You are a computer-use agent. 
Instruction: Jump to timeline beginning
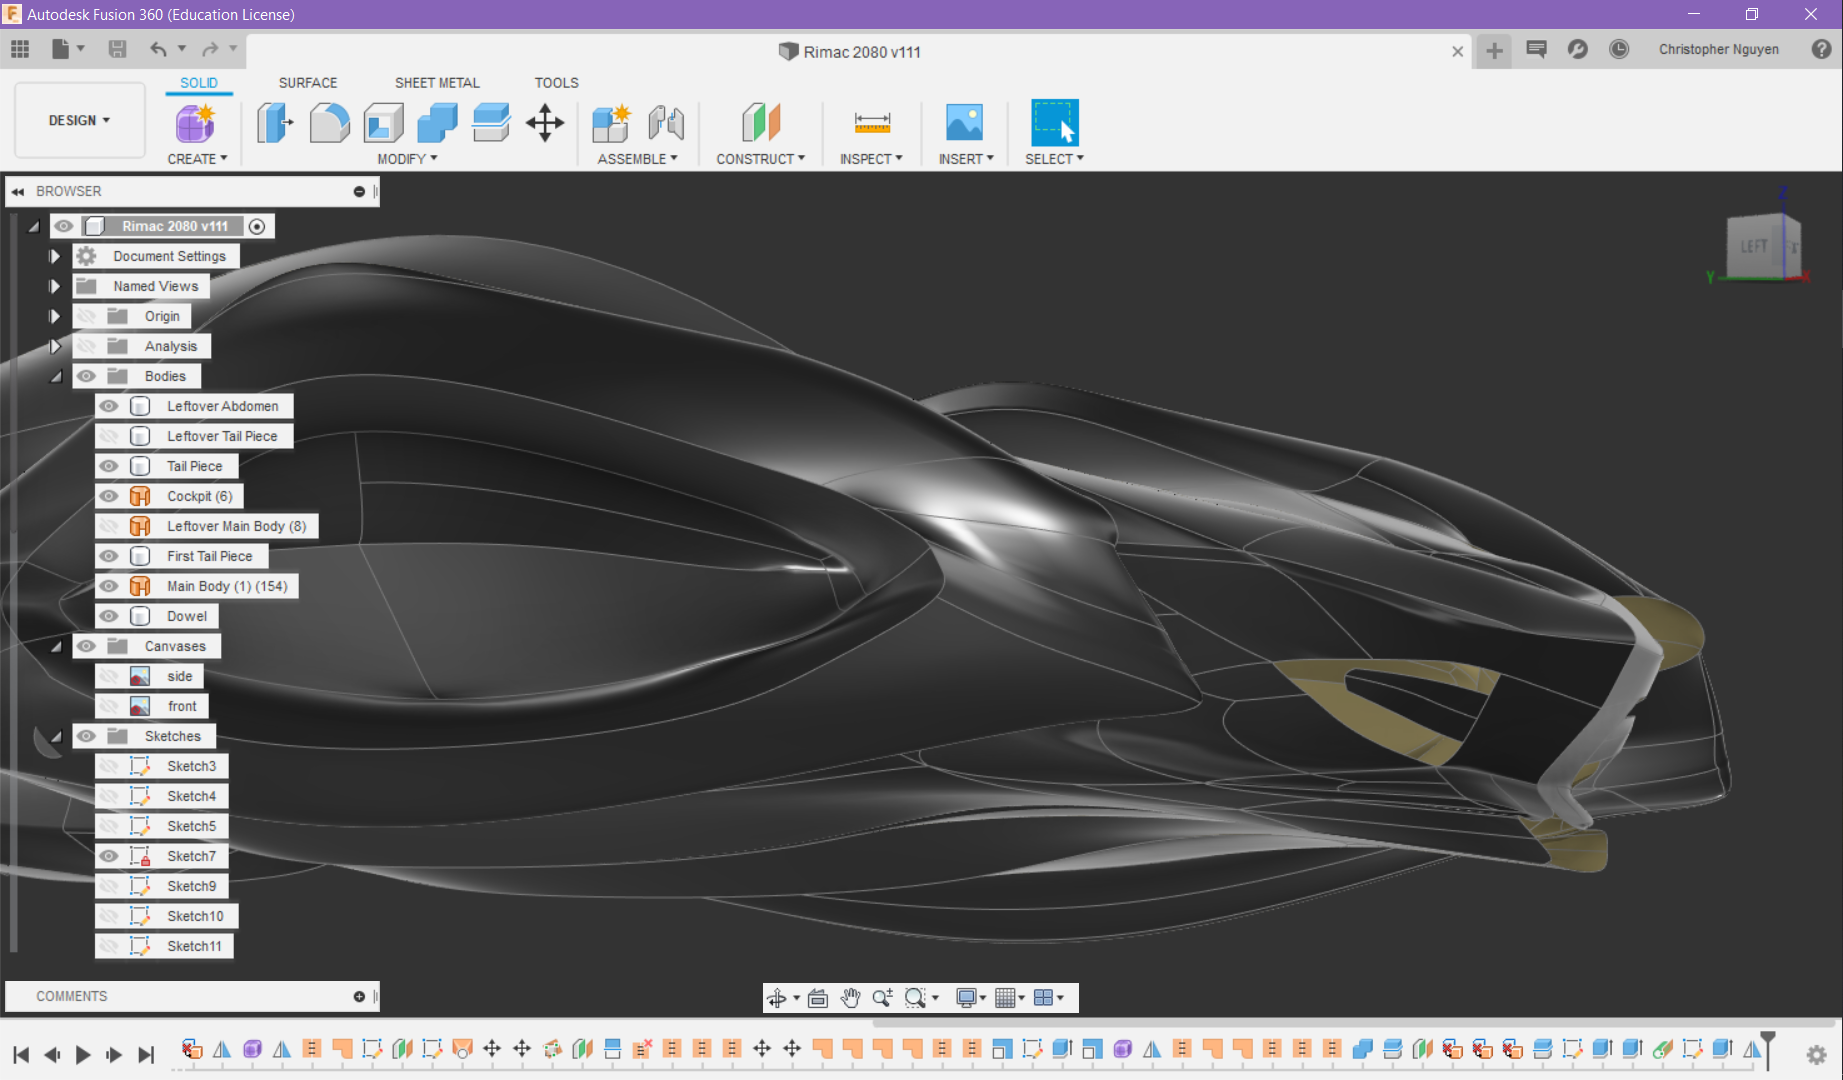(x=21, y=1054)
